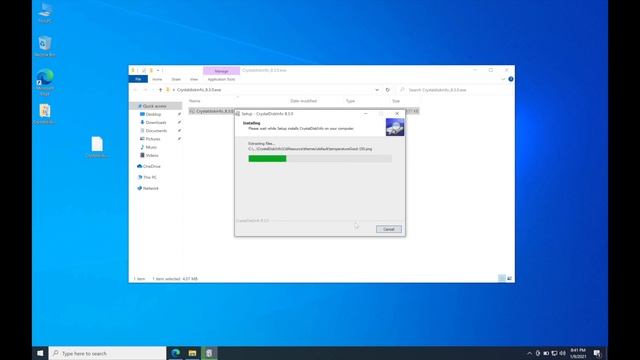640x360 pixels.
Task: Open Pictures in the navigation pane
Action: coord(153,139)
